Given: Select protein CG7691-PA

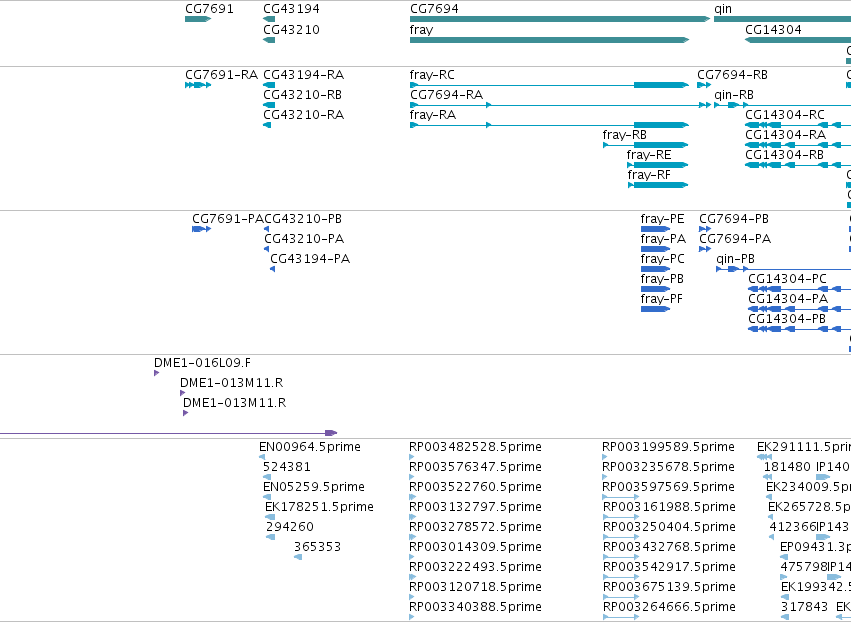Looking at the screenshot, I should pos(228,219).
